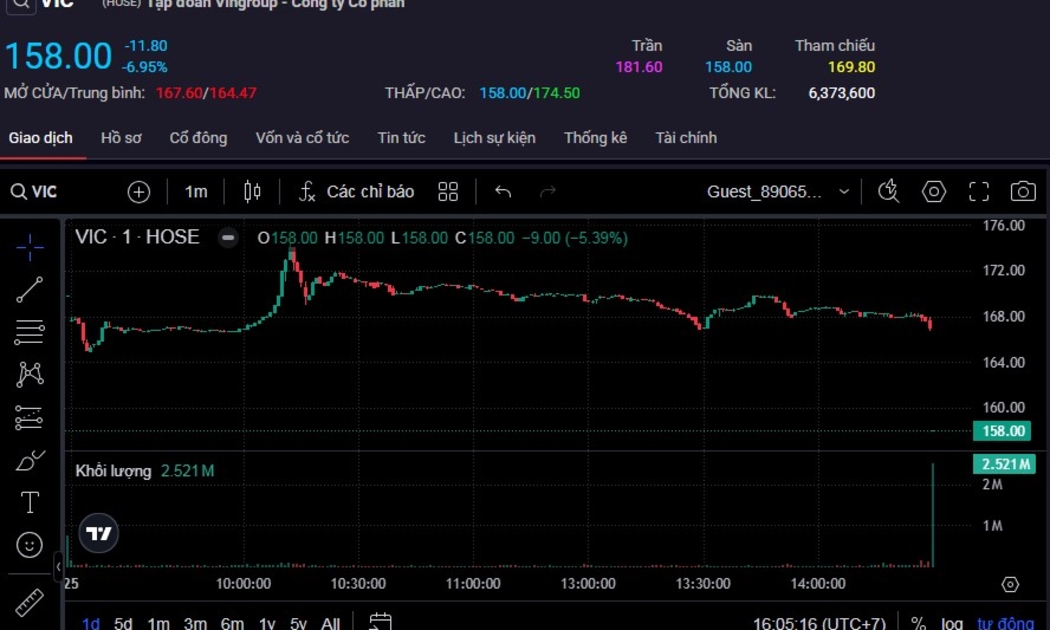Open the Cổ đông tab
Viewport: 1050px width, 630px height.
(198, 138)
